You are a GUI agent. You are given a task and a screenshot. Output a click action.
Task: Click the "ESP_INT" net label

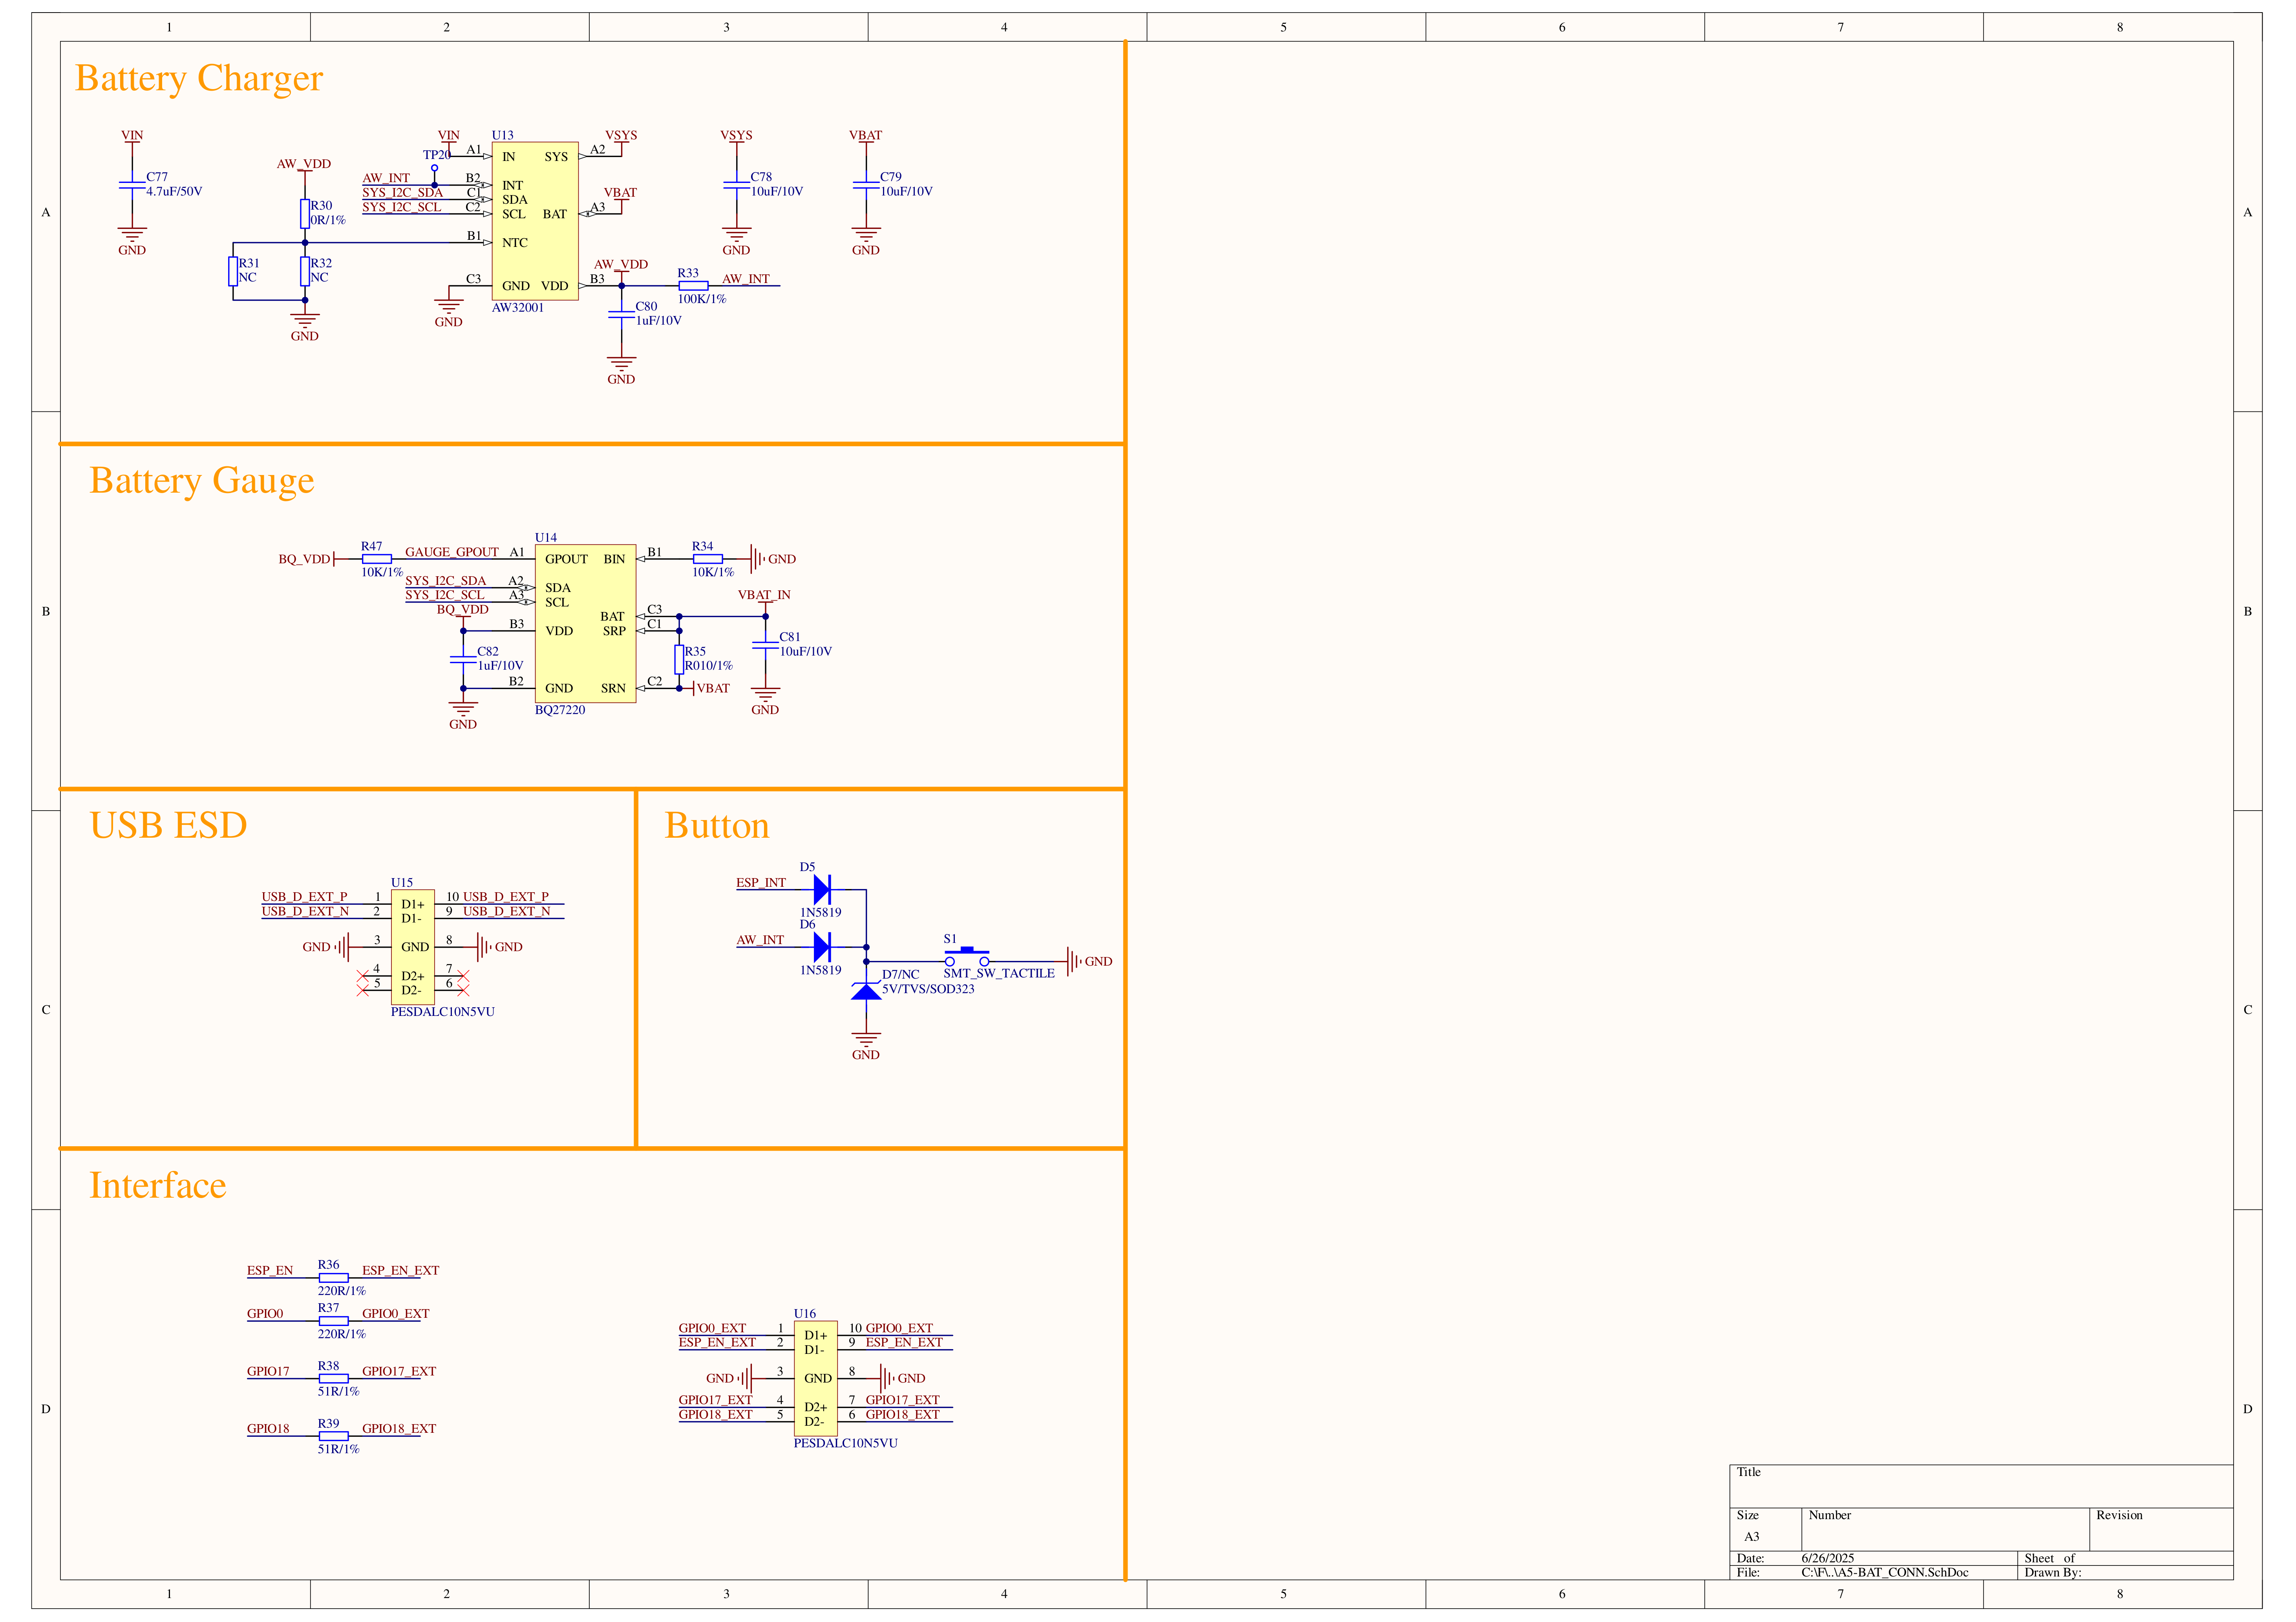pyautogui.click(x=761, y=883)
